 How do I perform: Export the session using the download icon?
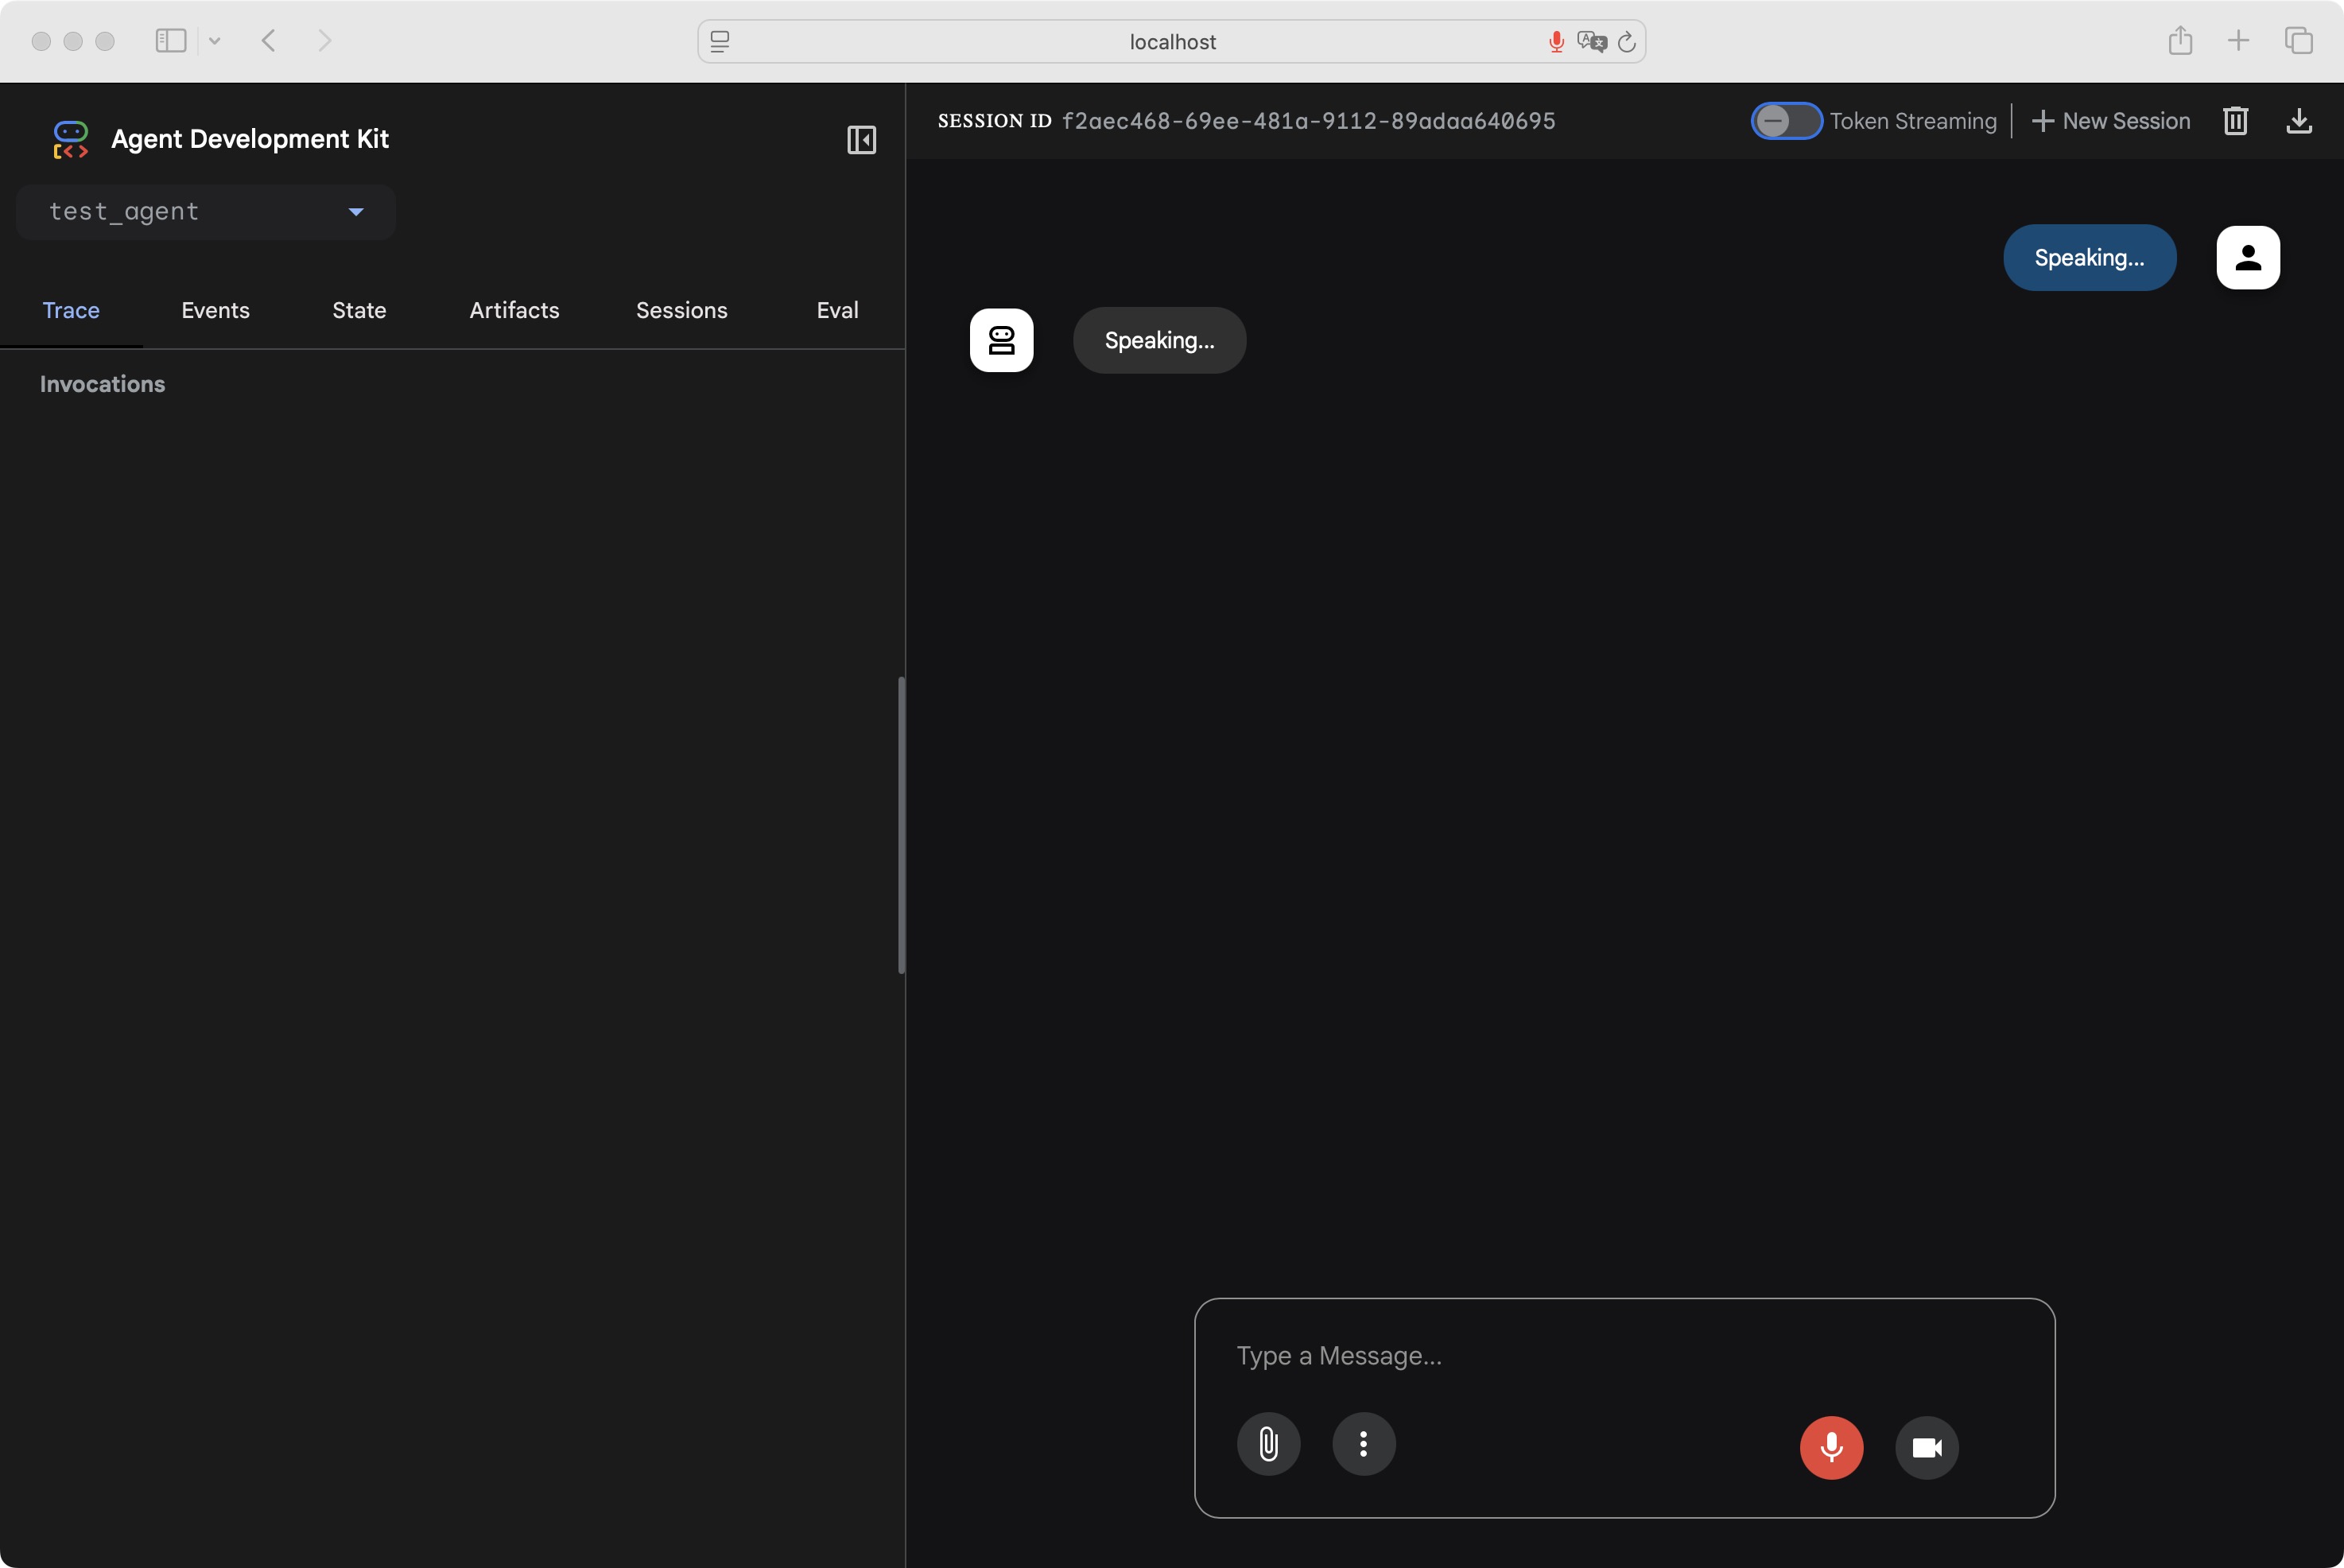coord(2299,121)
